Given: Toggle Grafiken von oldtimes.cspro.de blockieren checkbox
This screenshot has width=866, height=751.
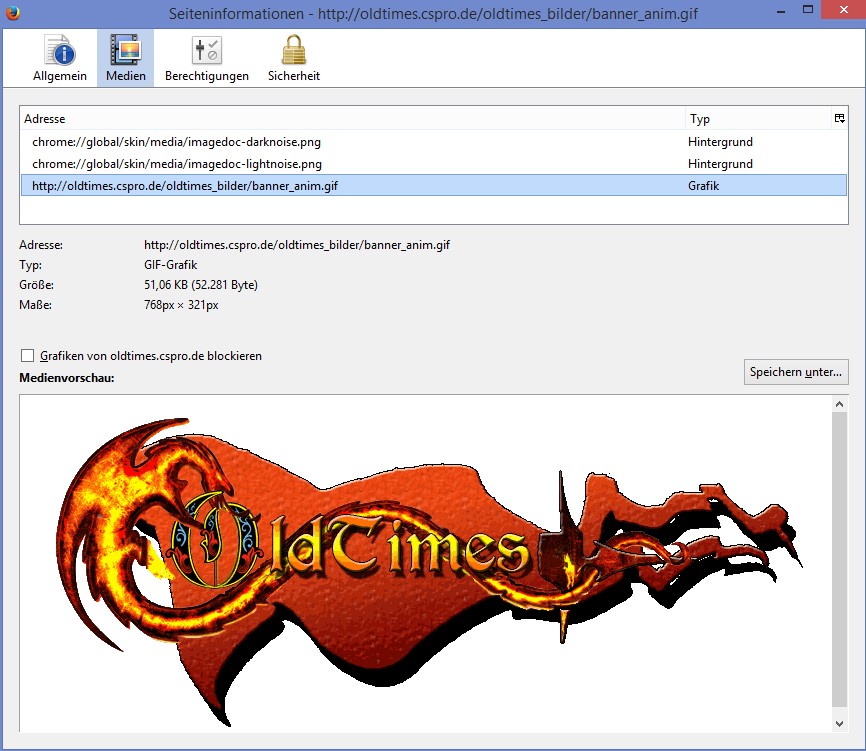Looking at the screenshot, I should coord(27,356).
